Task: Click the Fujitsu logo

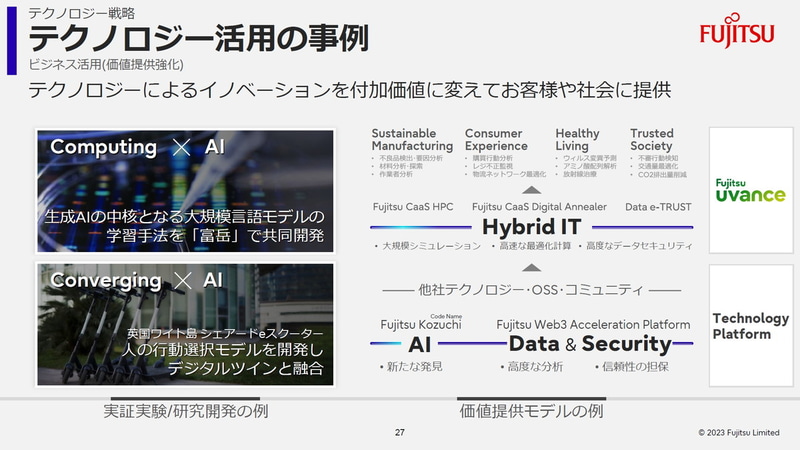Action: [x=737, y=31]
